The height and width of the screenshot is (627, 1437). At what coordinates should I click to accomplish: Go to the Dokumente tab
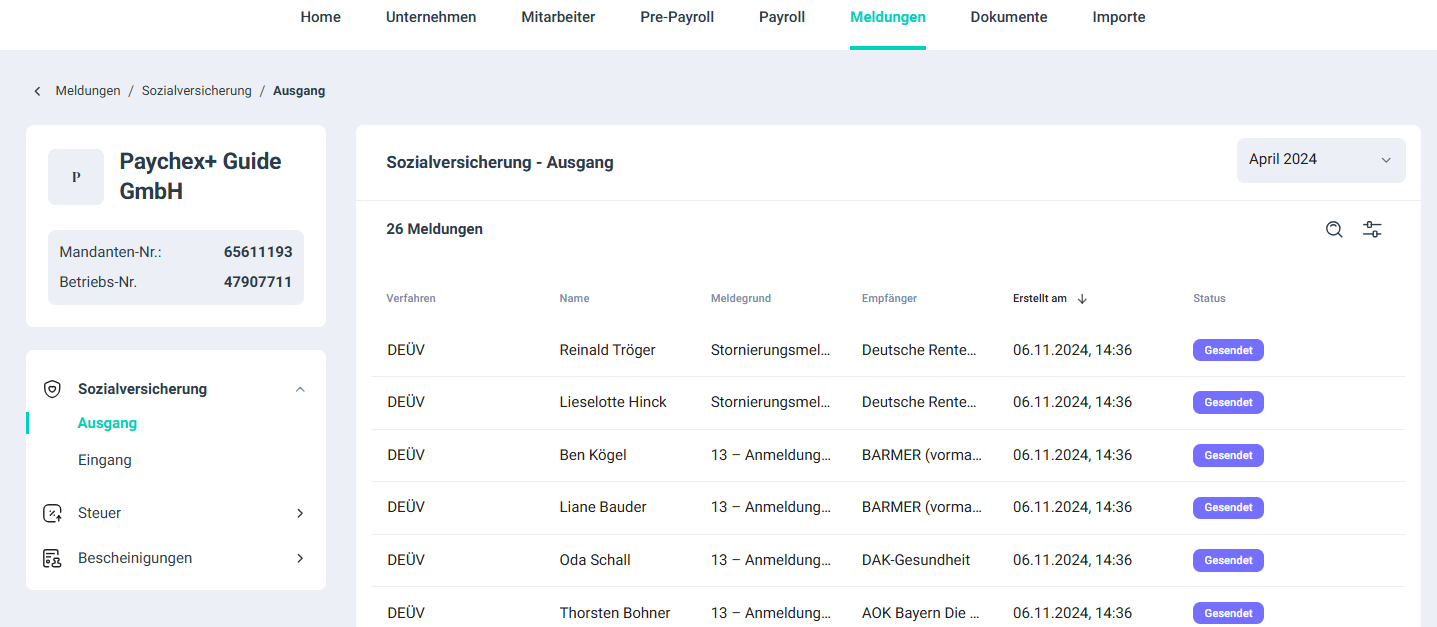[1009, 17]
